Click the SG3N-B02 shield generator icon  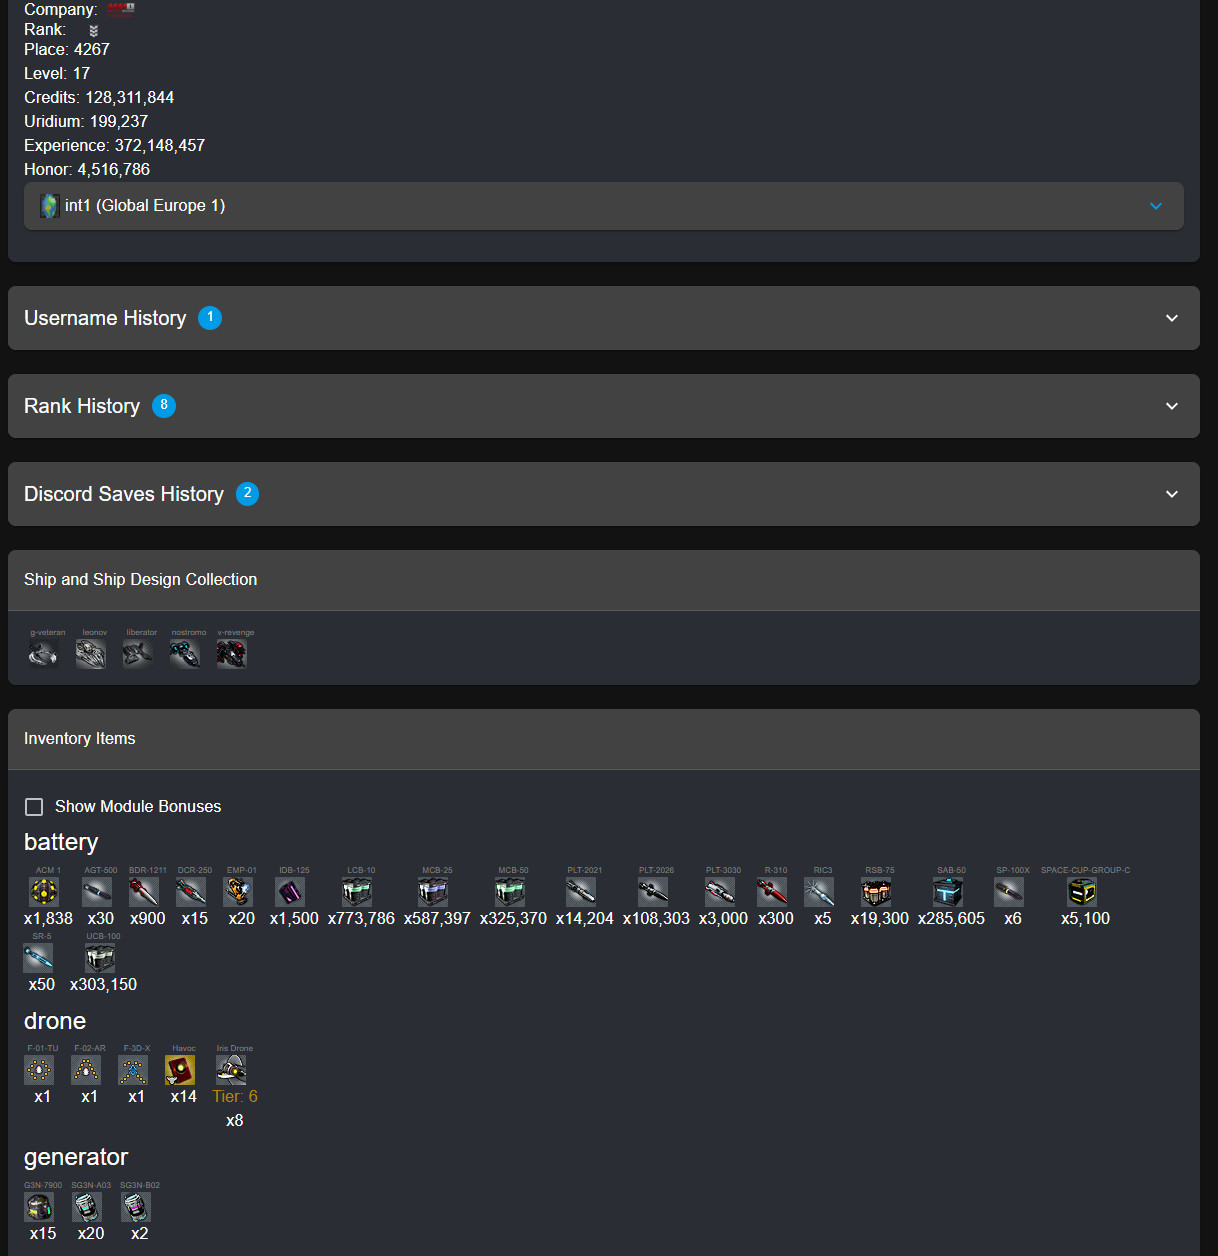coord(136,1207)
